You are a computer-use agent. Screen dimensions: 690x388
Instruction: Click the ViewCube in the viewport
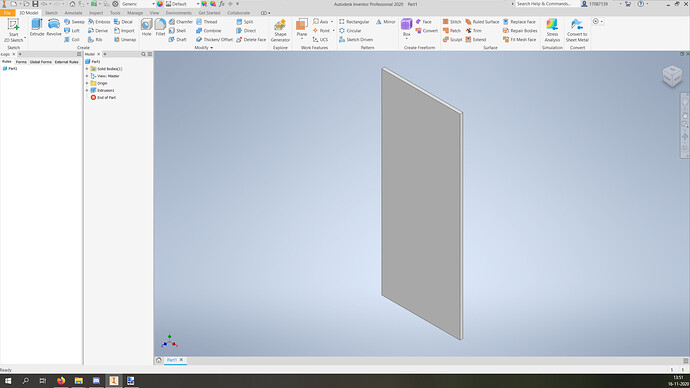672,76
